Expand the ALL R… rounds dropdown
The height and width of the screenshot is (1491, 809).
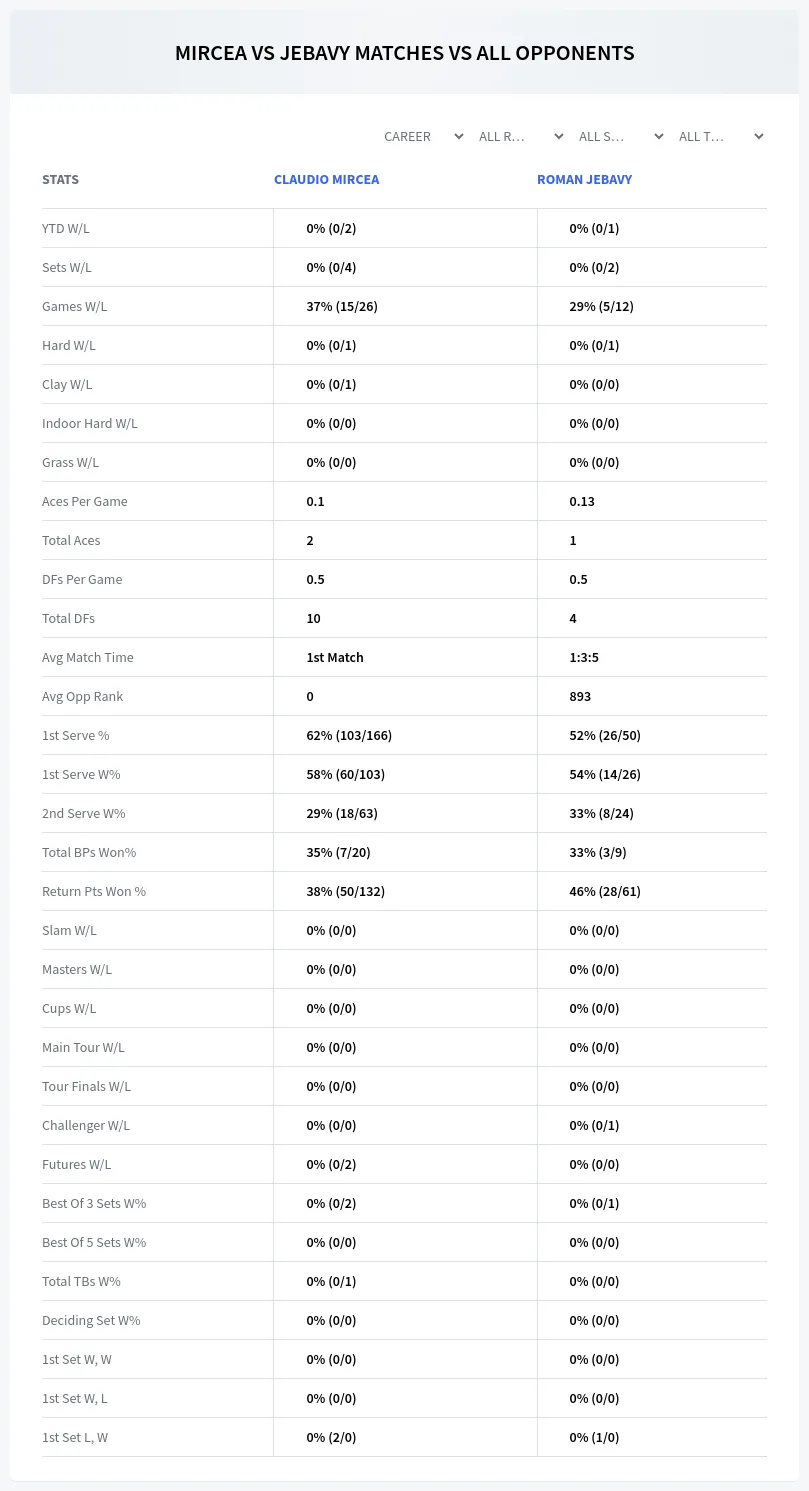(520, 136)
